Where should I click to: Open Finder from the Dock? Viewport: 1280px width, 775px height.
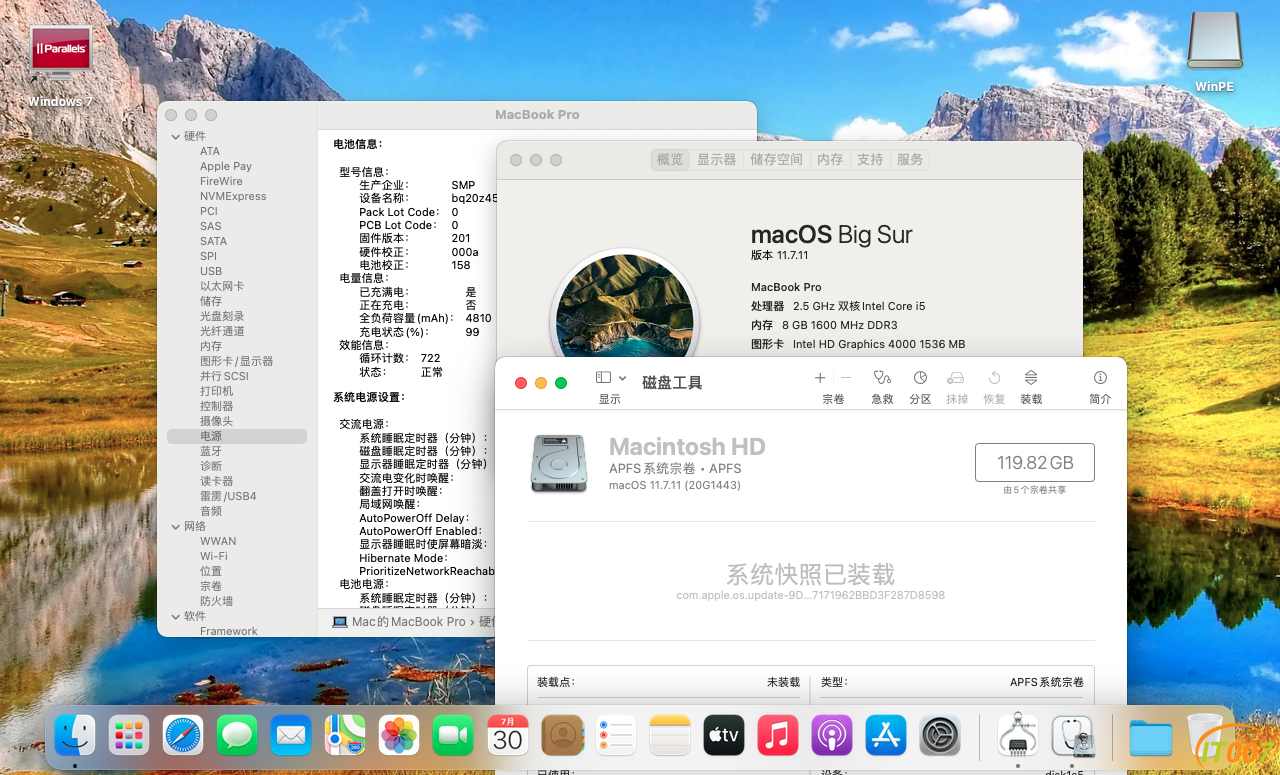click(x=75, y=736)
